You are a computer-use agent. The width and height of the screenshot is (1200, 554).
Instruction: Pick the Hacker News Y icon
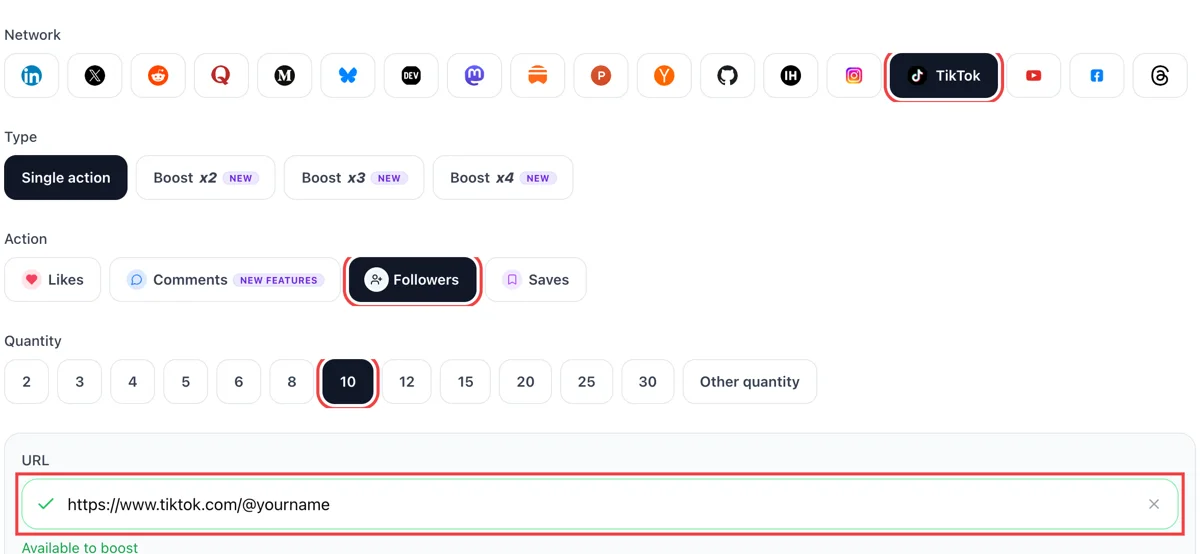pos(664,76)
